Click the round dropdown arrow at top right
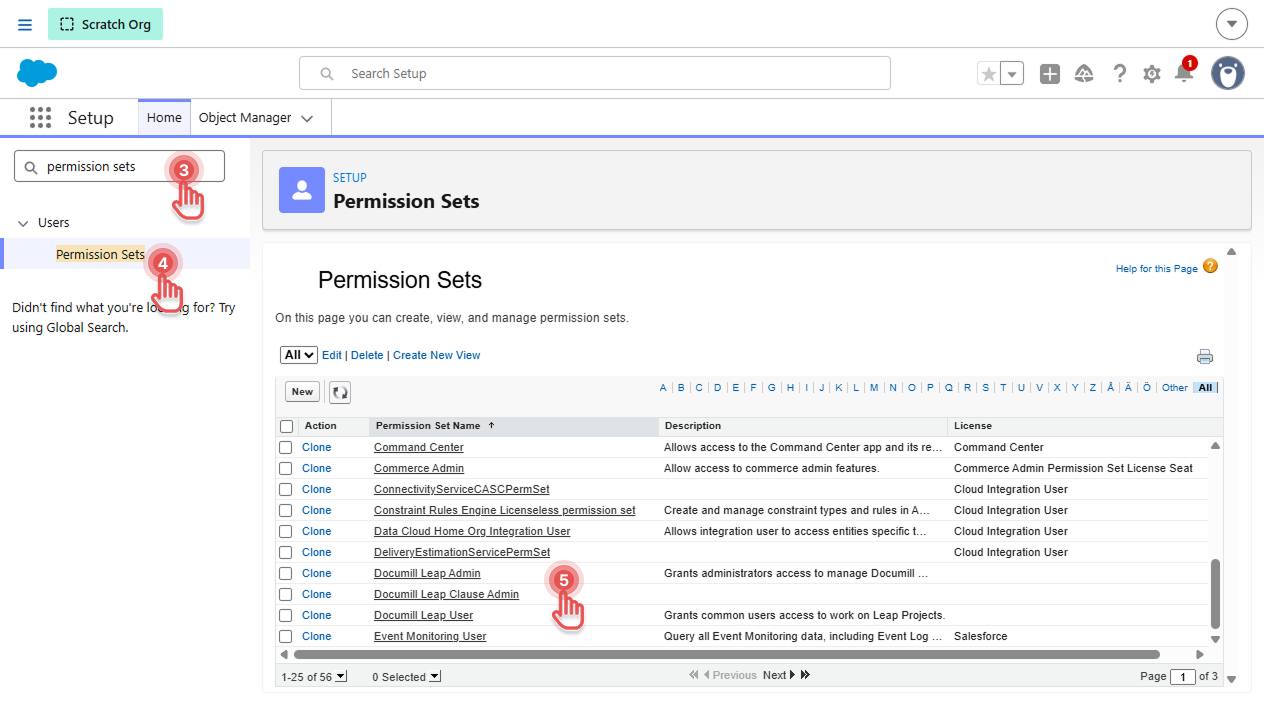 pos(1232,24)
